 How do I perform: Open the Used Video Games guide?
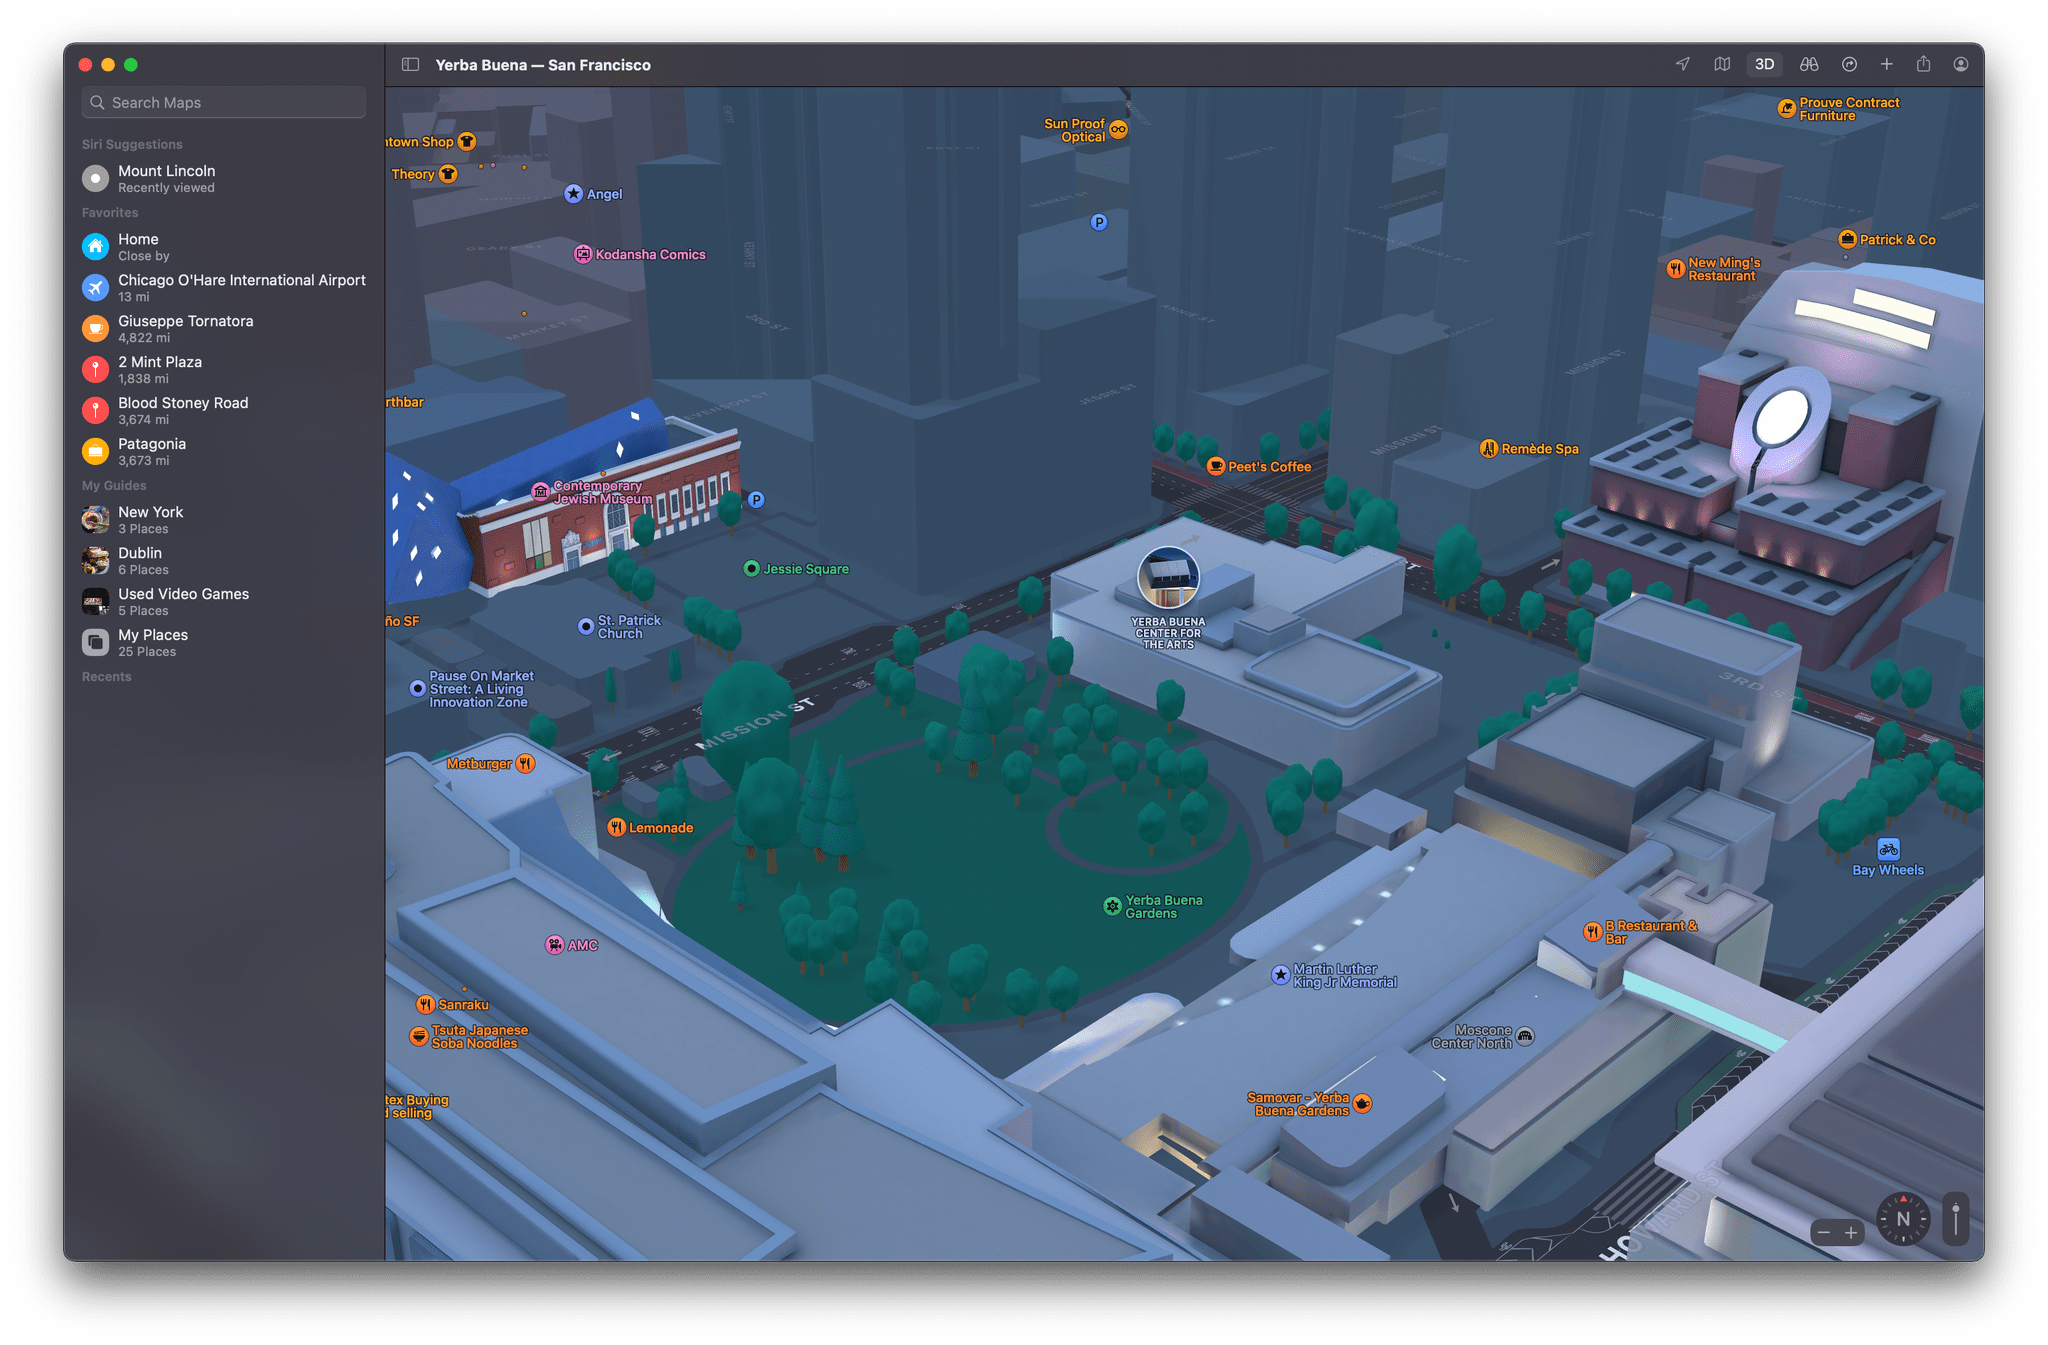[224, 602]
